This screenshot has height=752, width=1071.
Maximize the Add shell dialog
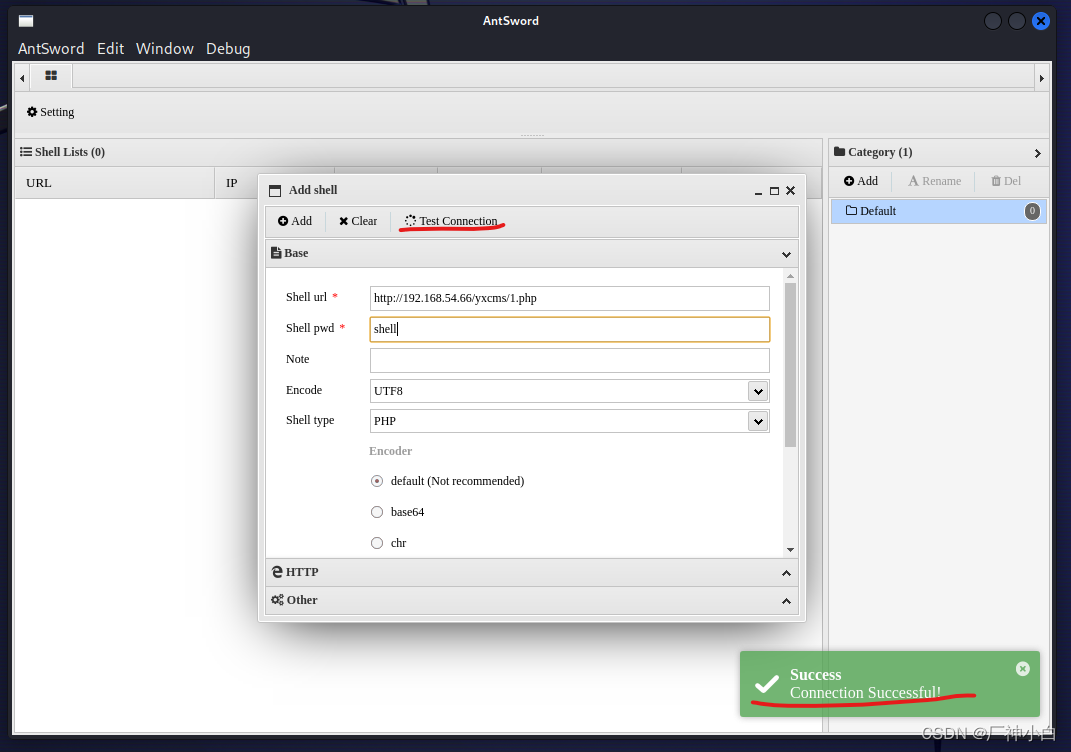coord(775,191)
